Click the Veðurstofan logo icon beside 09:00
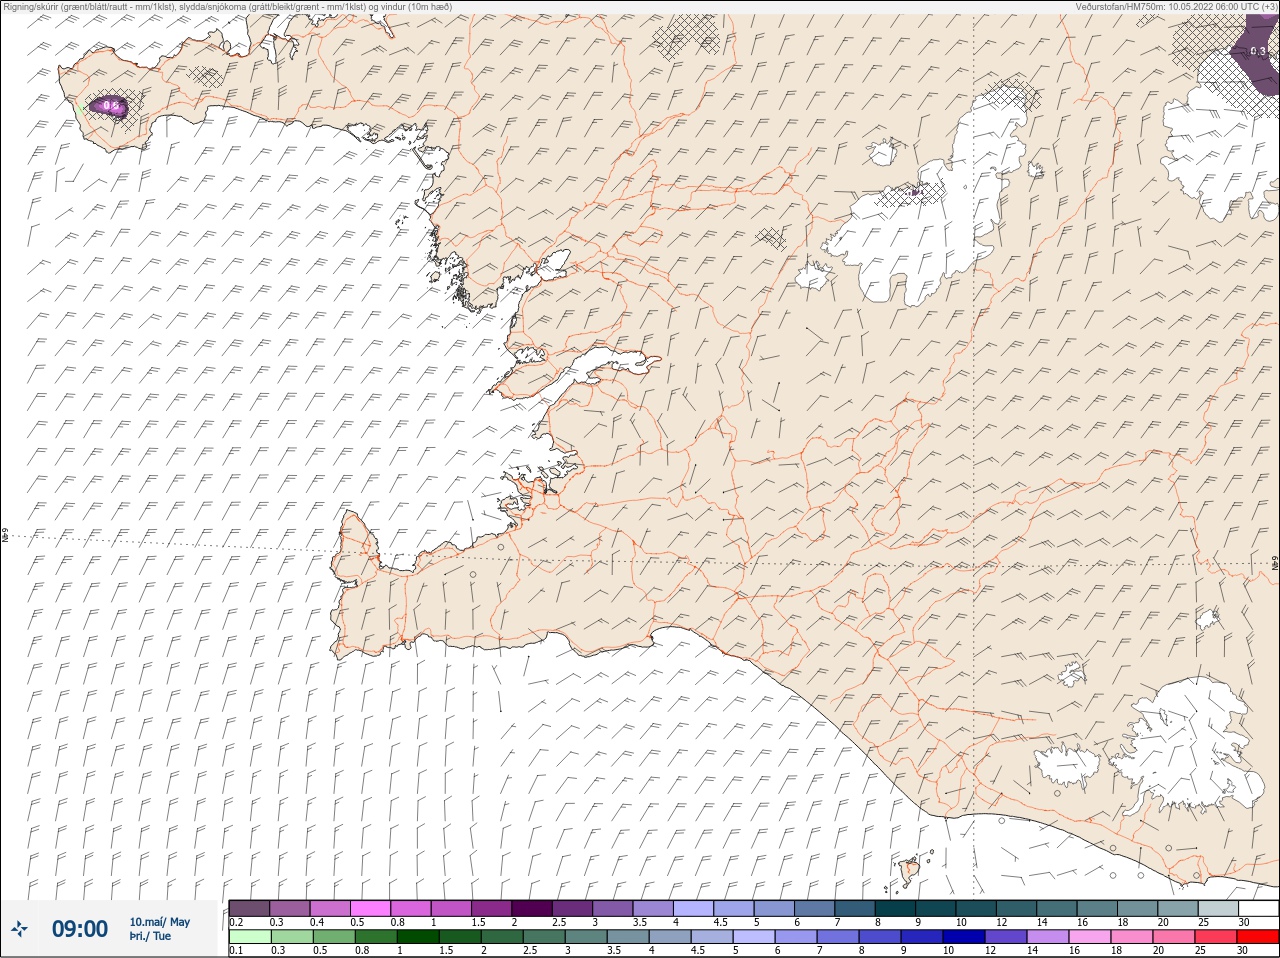Screen dimensions: 1280x958 coord(19,930)
